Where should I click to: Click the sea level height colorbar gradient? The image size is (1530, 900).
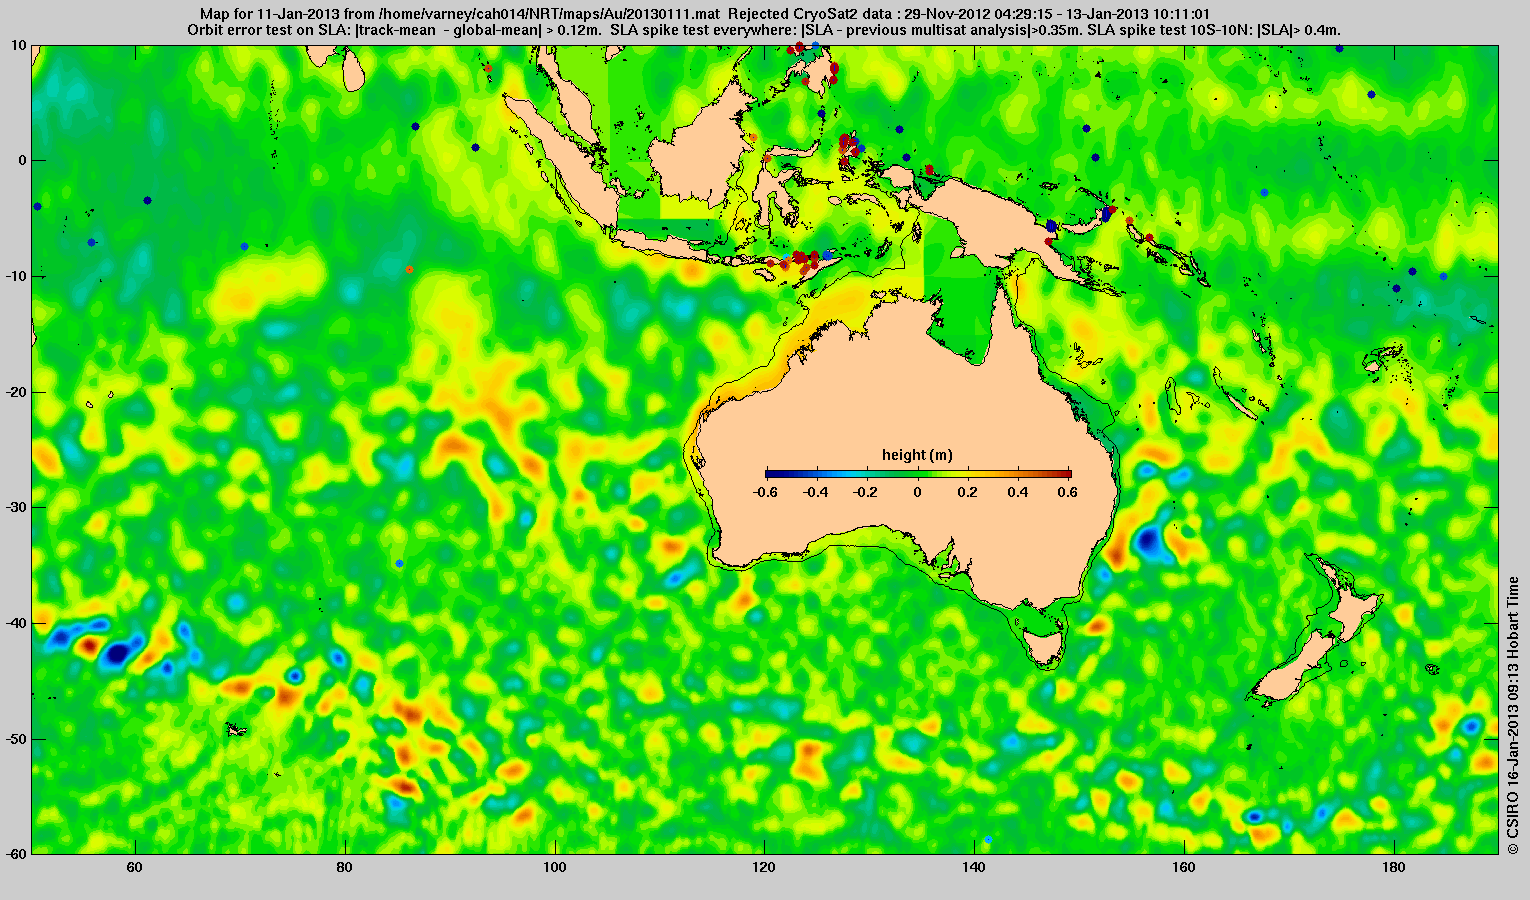pos(918,473)
